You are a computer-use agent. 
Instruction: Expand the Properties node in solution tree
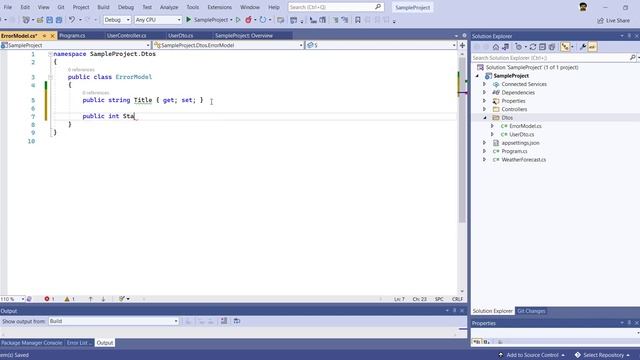point(484,101)
